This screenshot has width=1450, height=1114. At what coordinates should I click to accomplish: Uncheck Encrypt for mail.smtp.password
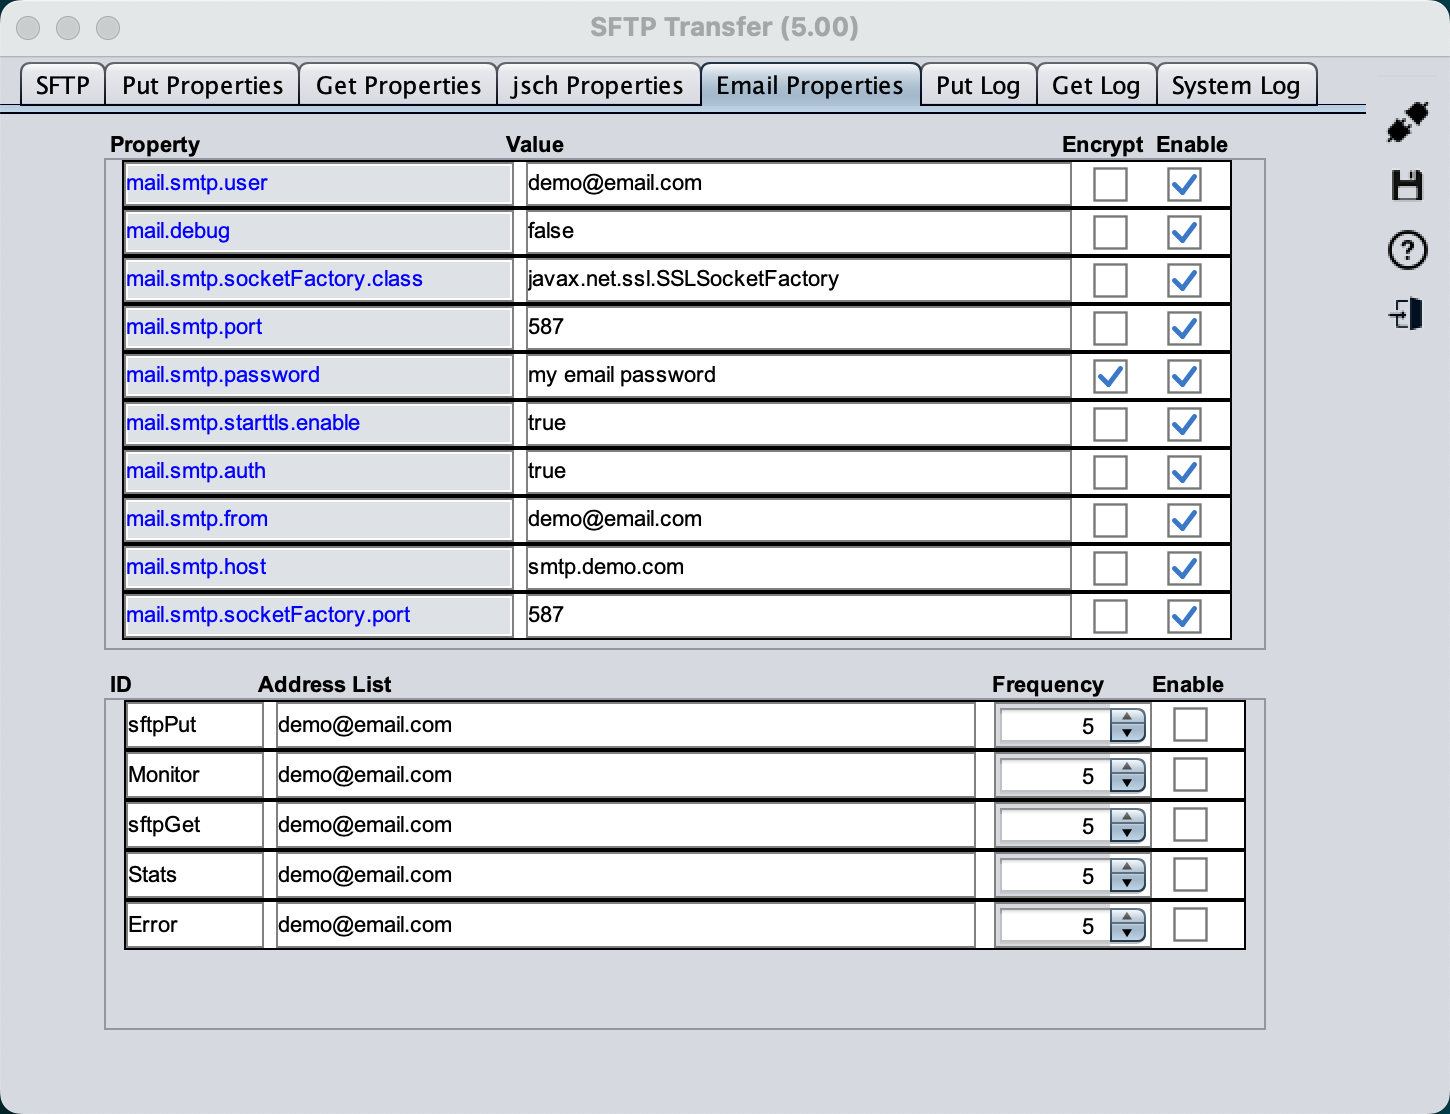point(1110,376)
